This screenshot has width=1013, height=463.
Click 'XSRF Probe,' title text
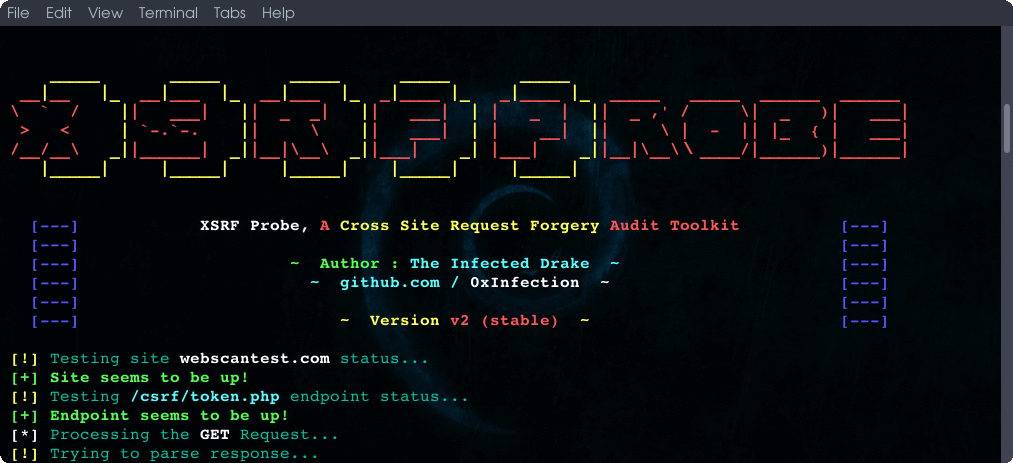(x=255, y=226)
